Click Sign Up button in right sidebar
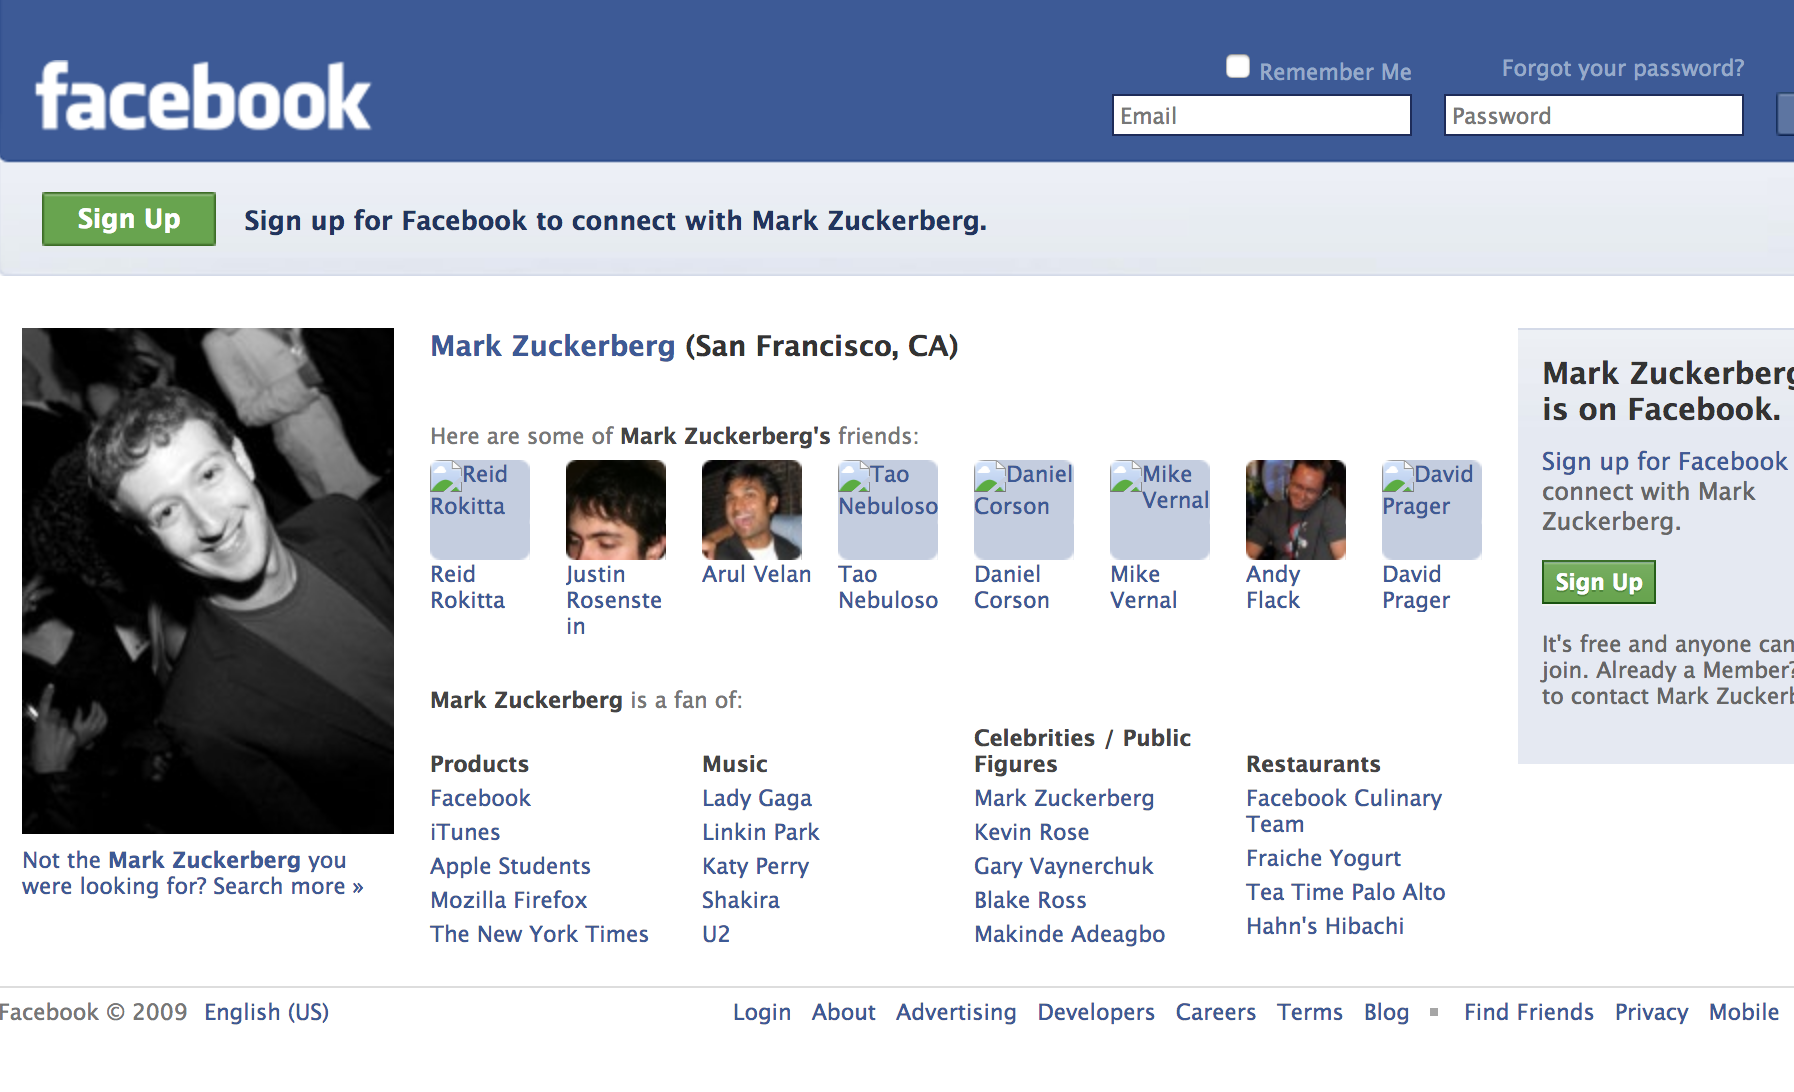The height and width of the screenshot is (1092, 1794). pos(1598,582)
